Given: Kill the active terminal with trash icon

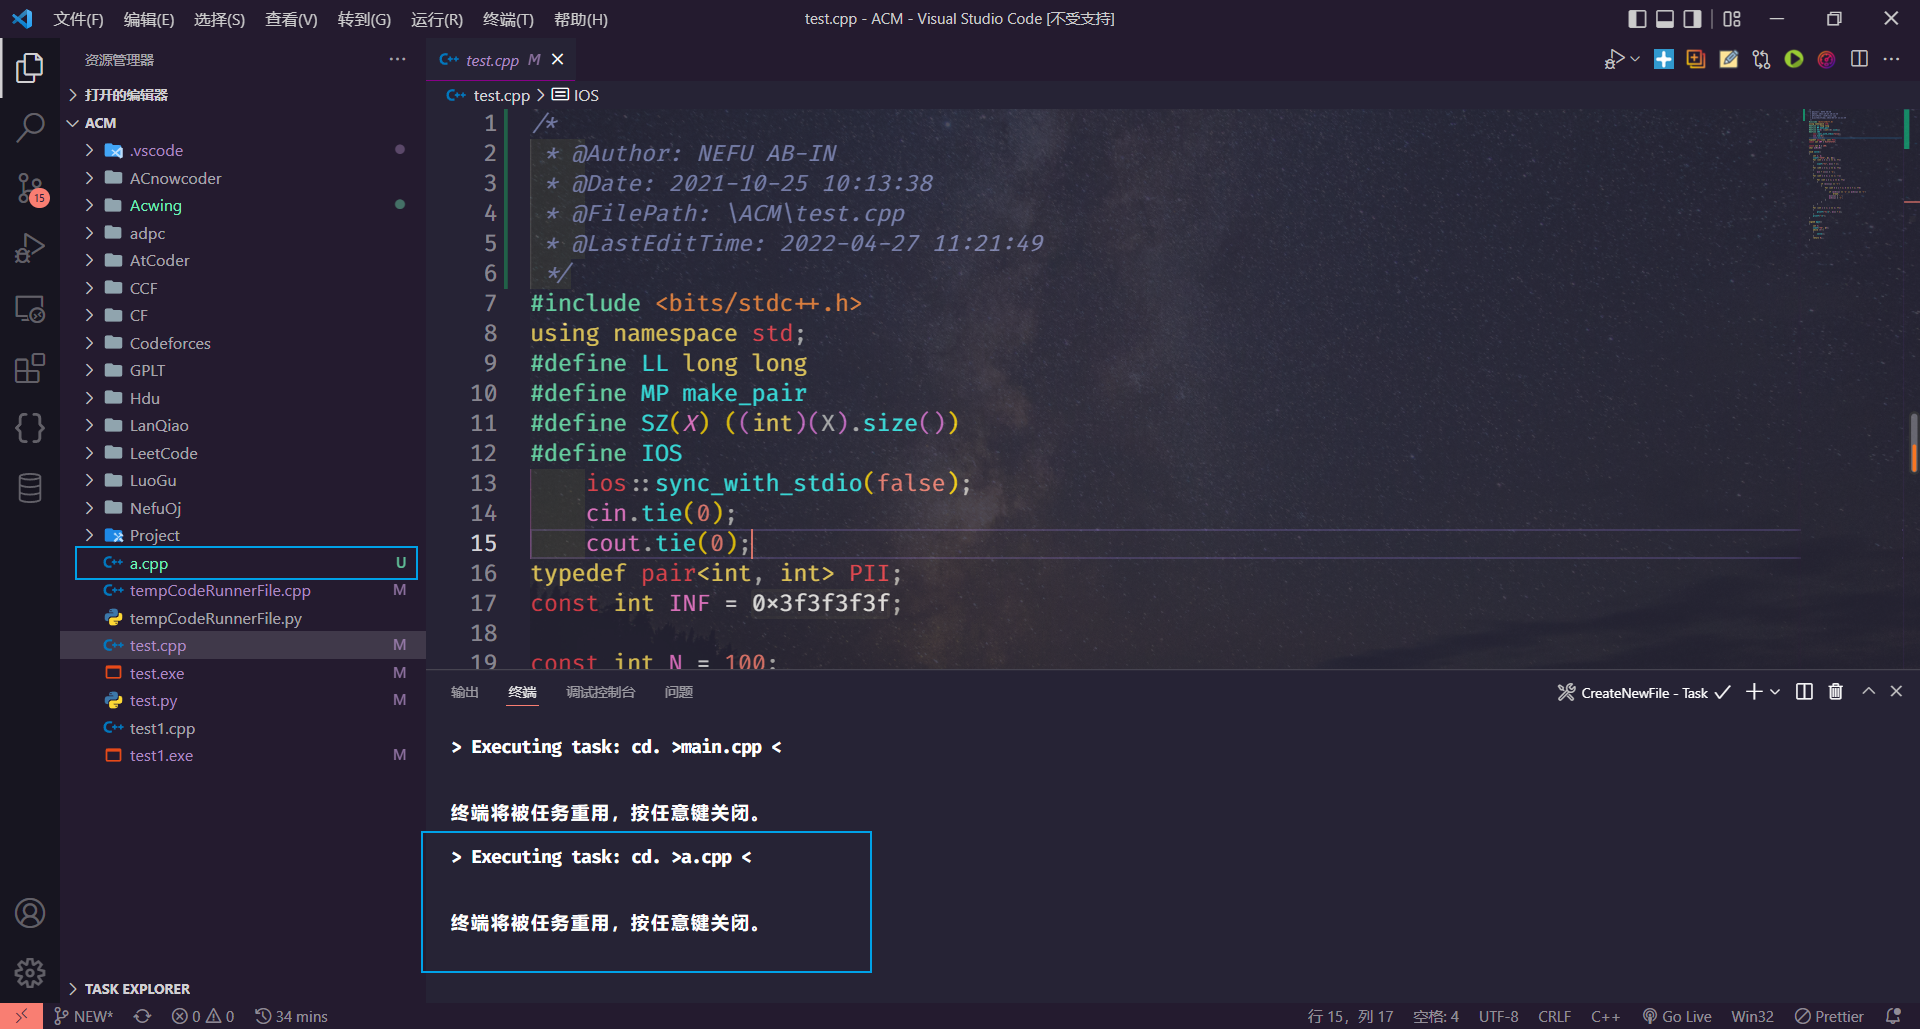Looking at the screenshot, I should 1835,691.
